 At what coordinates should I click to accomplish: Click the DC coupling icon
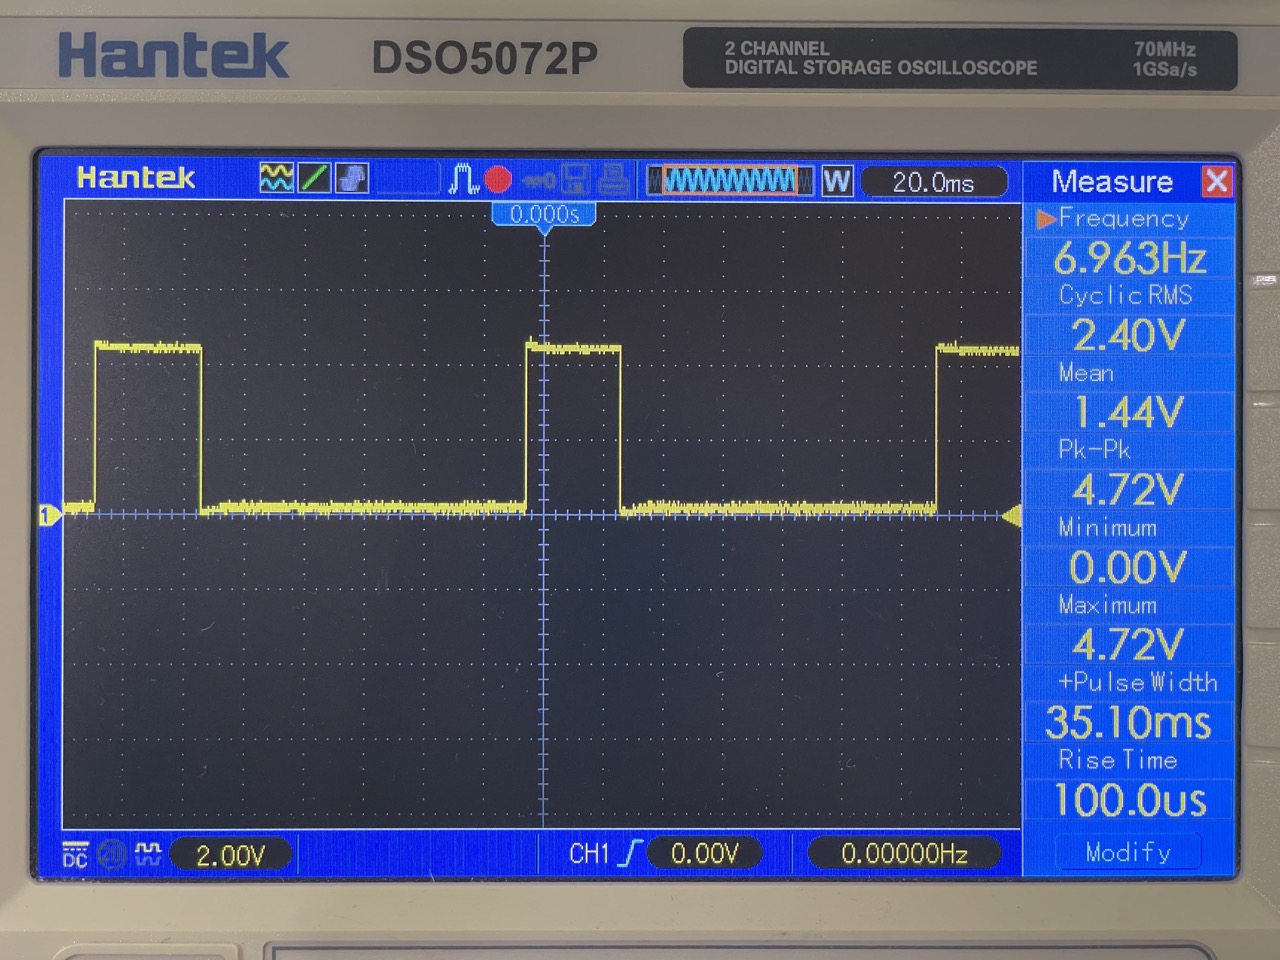click(x=75, y=855)
